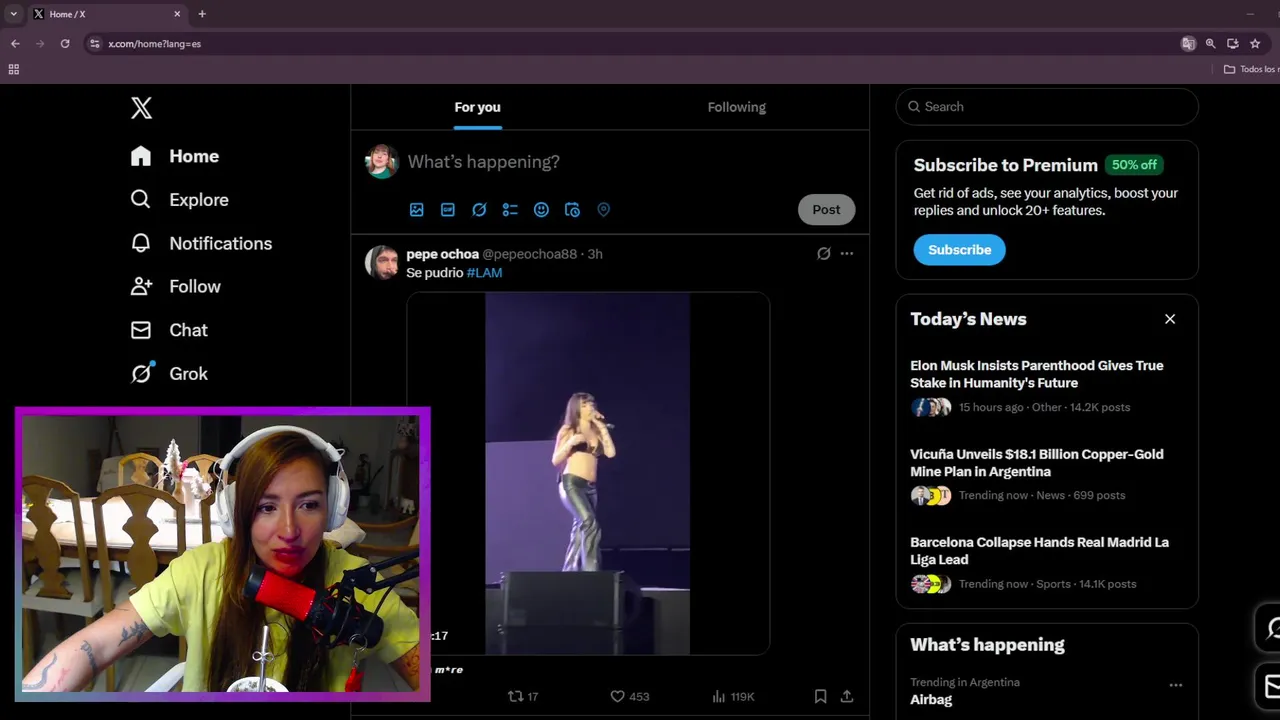Add a poll to the post
This screenshot has width=1280, height=720.
510,210
